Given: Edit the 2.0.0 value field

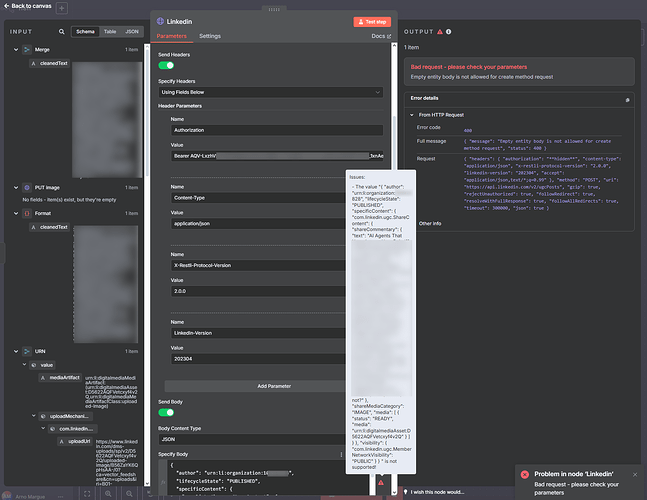Looking at the screenshot, I should click(258, 291).
